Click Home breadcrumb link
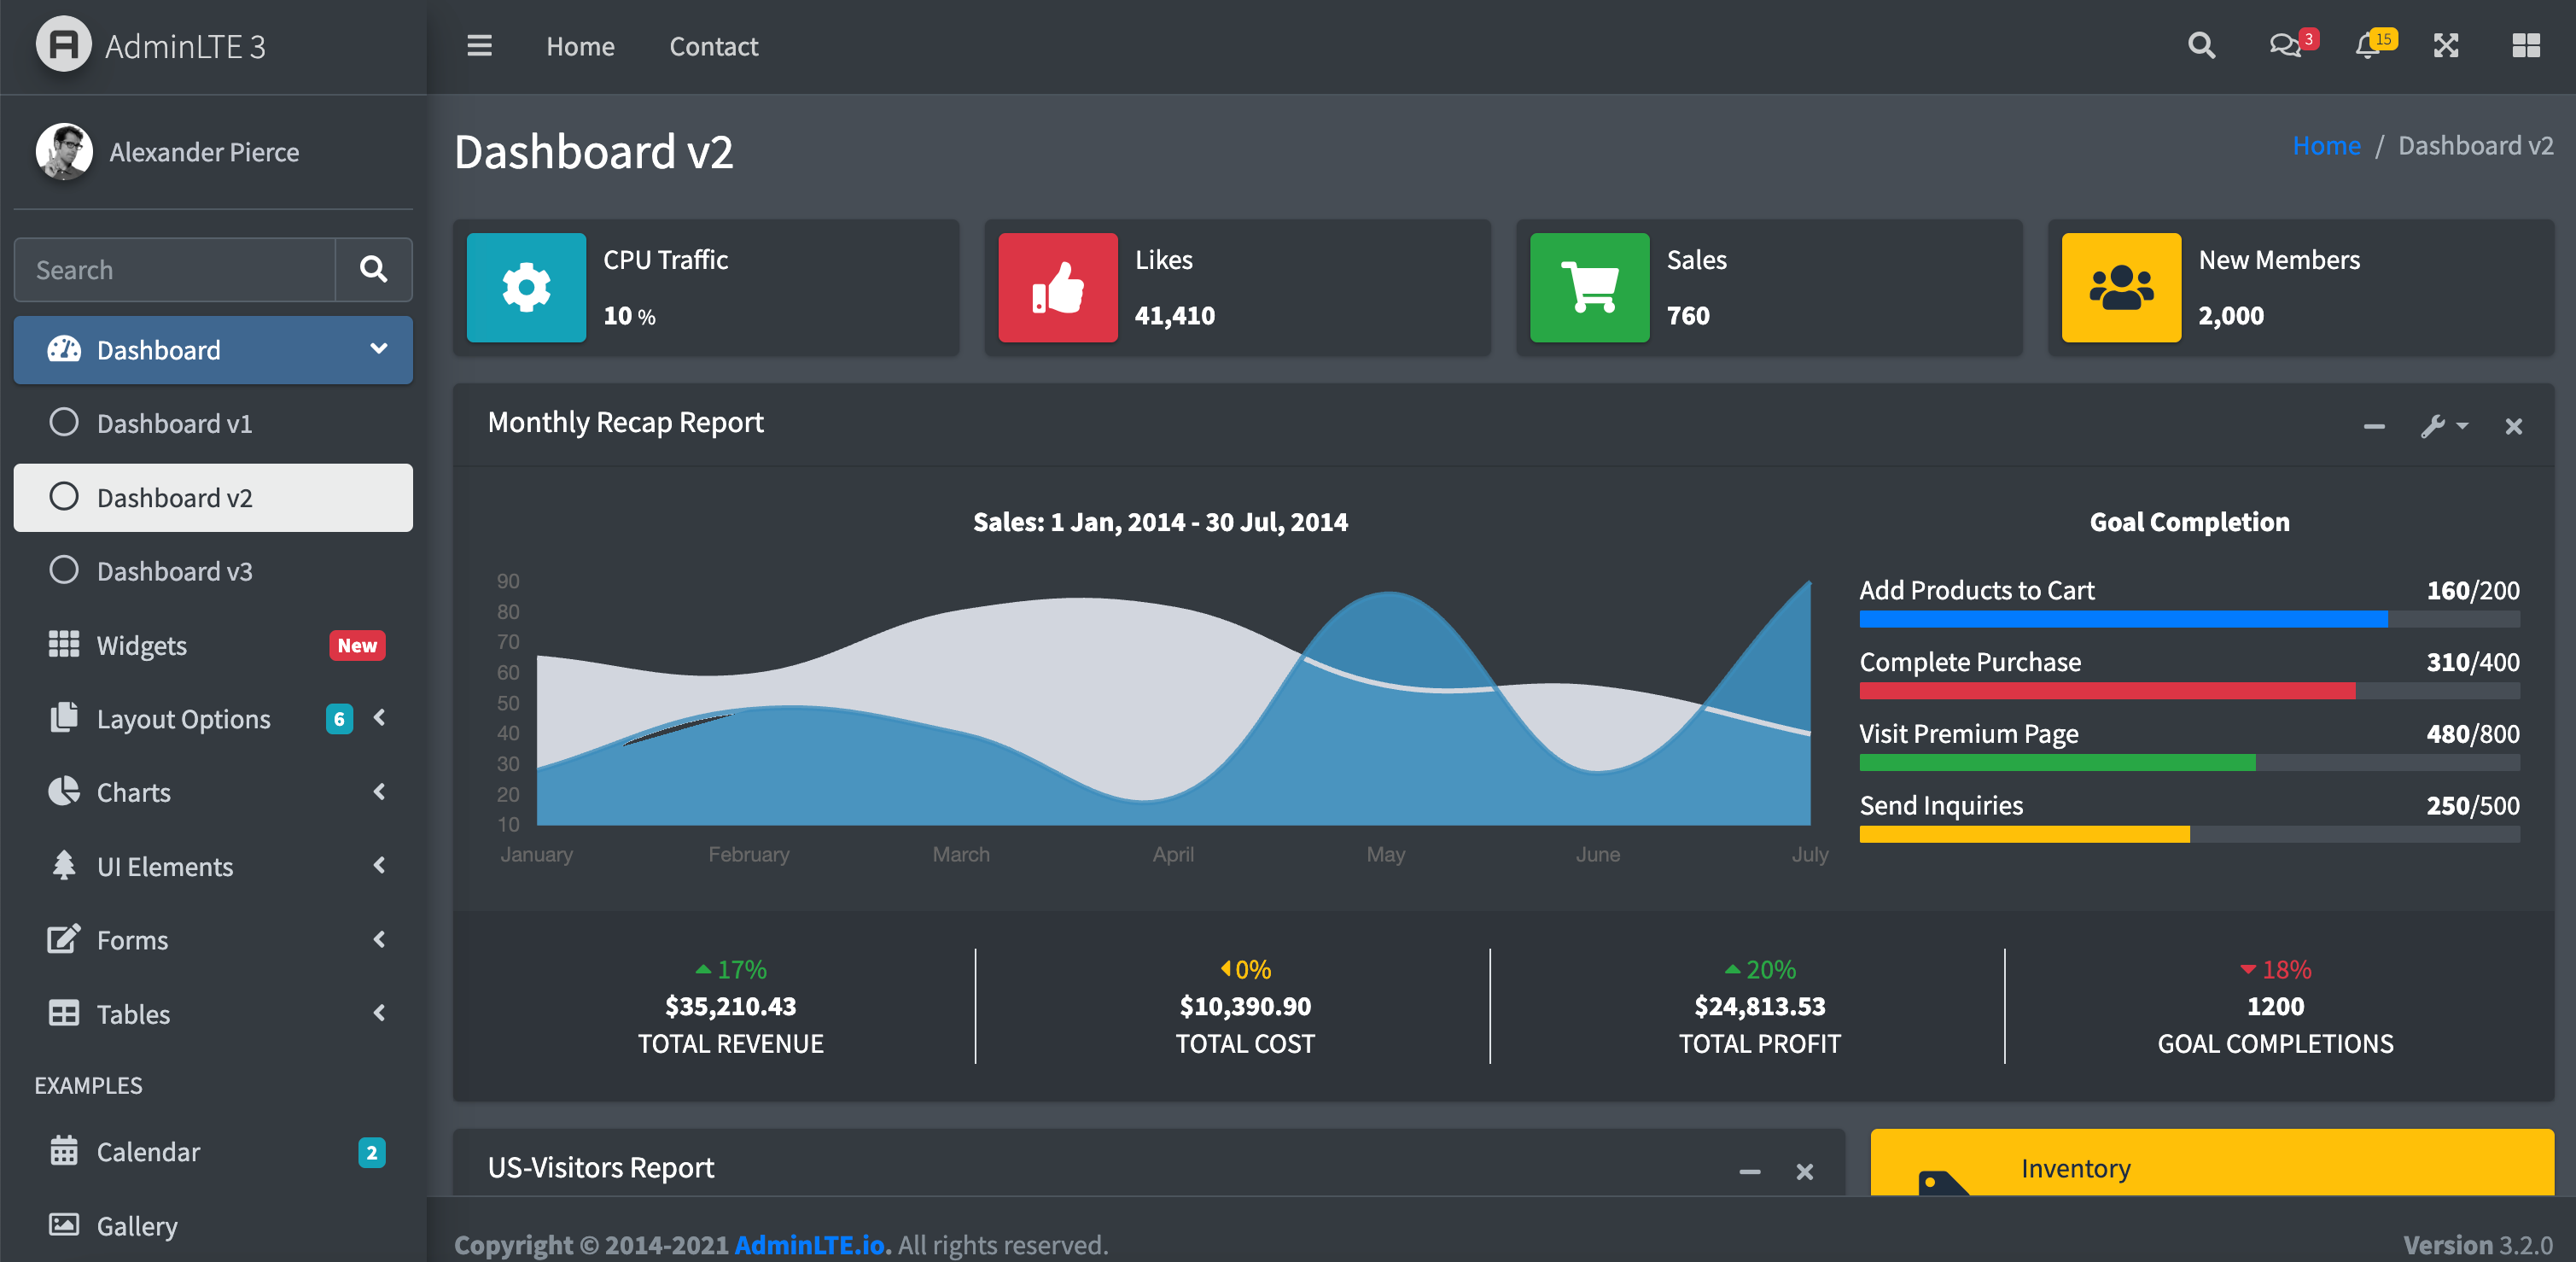 tap(2326, 146)
